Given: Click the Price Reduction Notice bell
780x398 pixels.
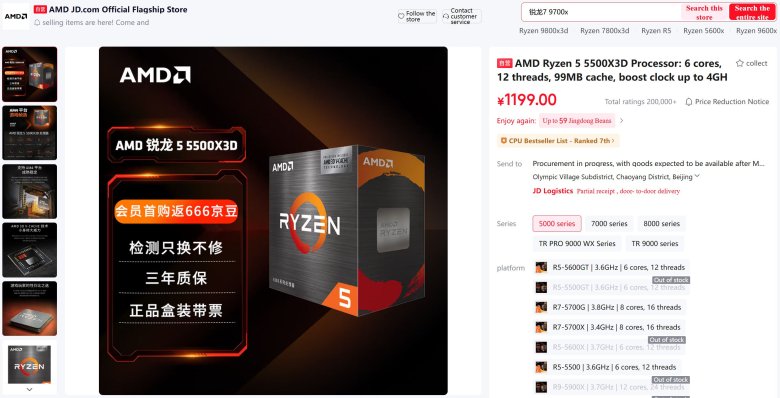Looking at the screenshot, I should 689,101.
